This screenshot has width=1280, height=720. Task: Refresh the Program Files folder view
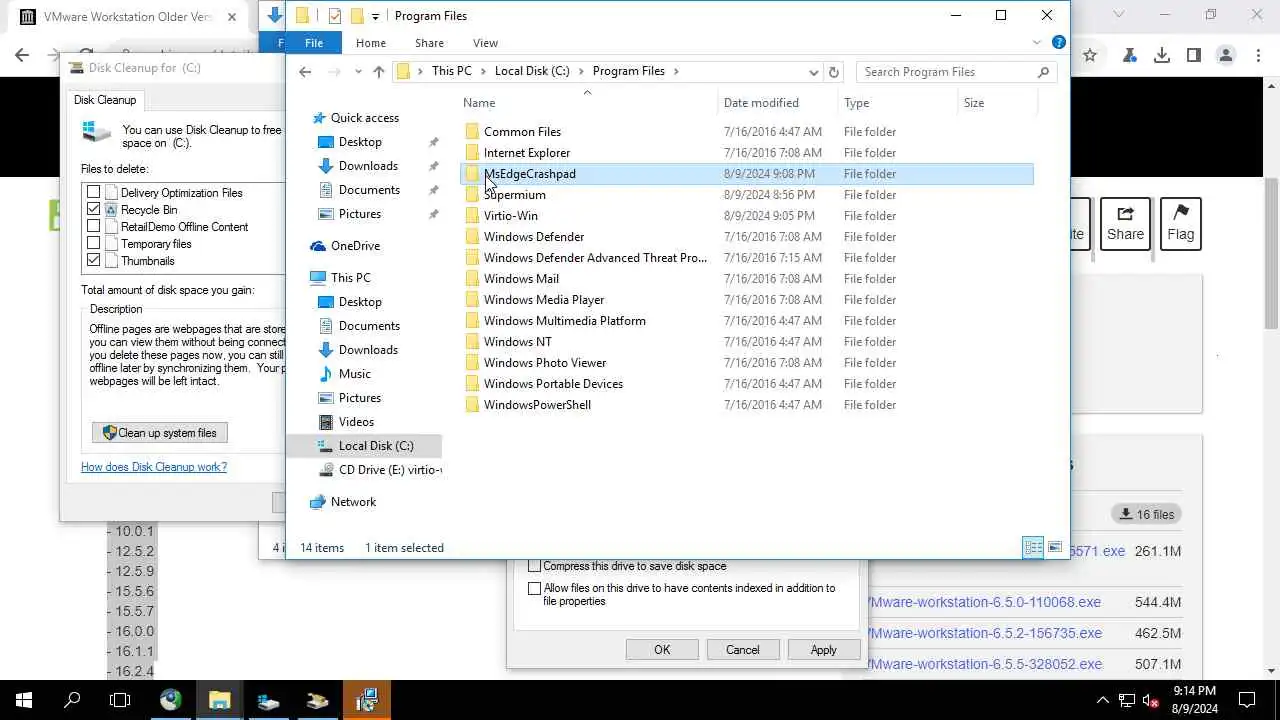(834, 72)
